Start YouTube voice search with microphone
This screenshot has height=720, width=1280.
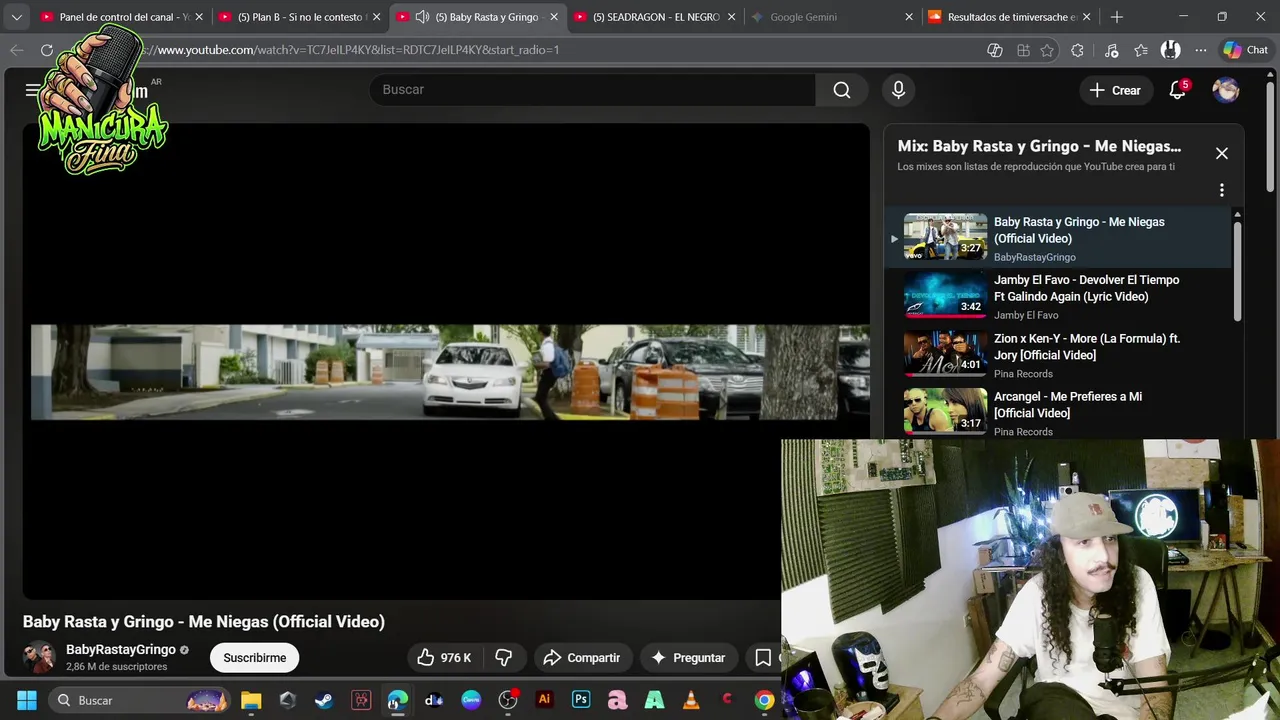898,90
